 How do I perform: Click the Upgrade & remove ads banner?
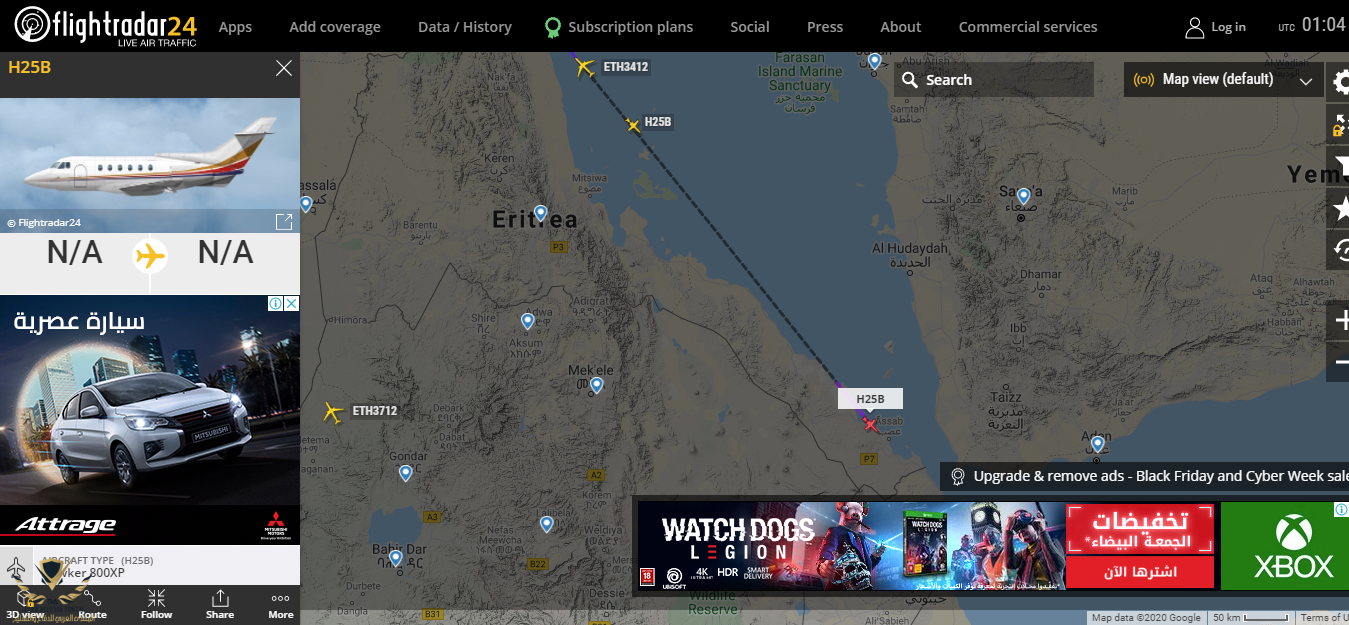coord(1147,476)
